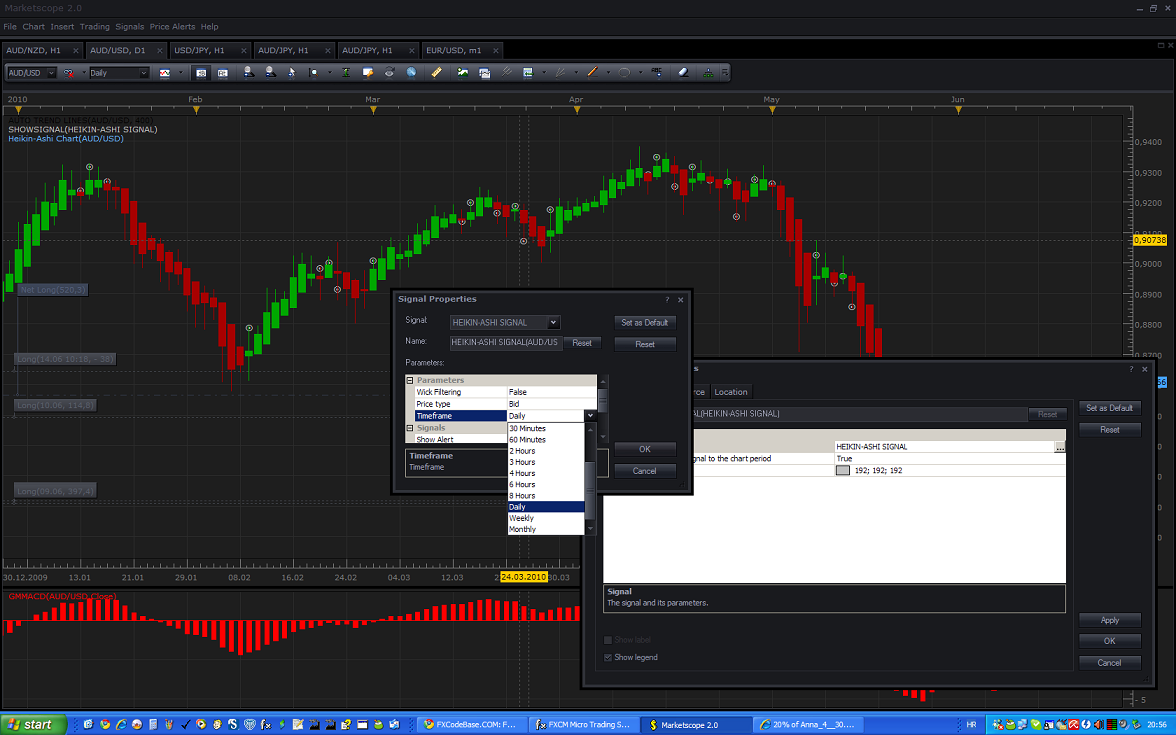
Task: Click the question mark in Signal Properties dialog
Action: pos(667,299)
